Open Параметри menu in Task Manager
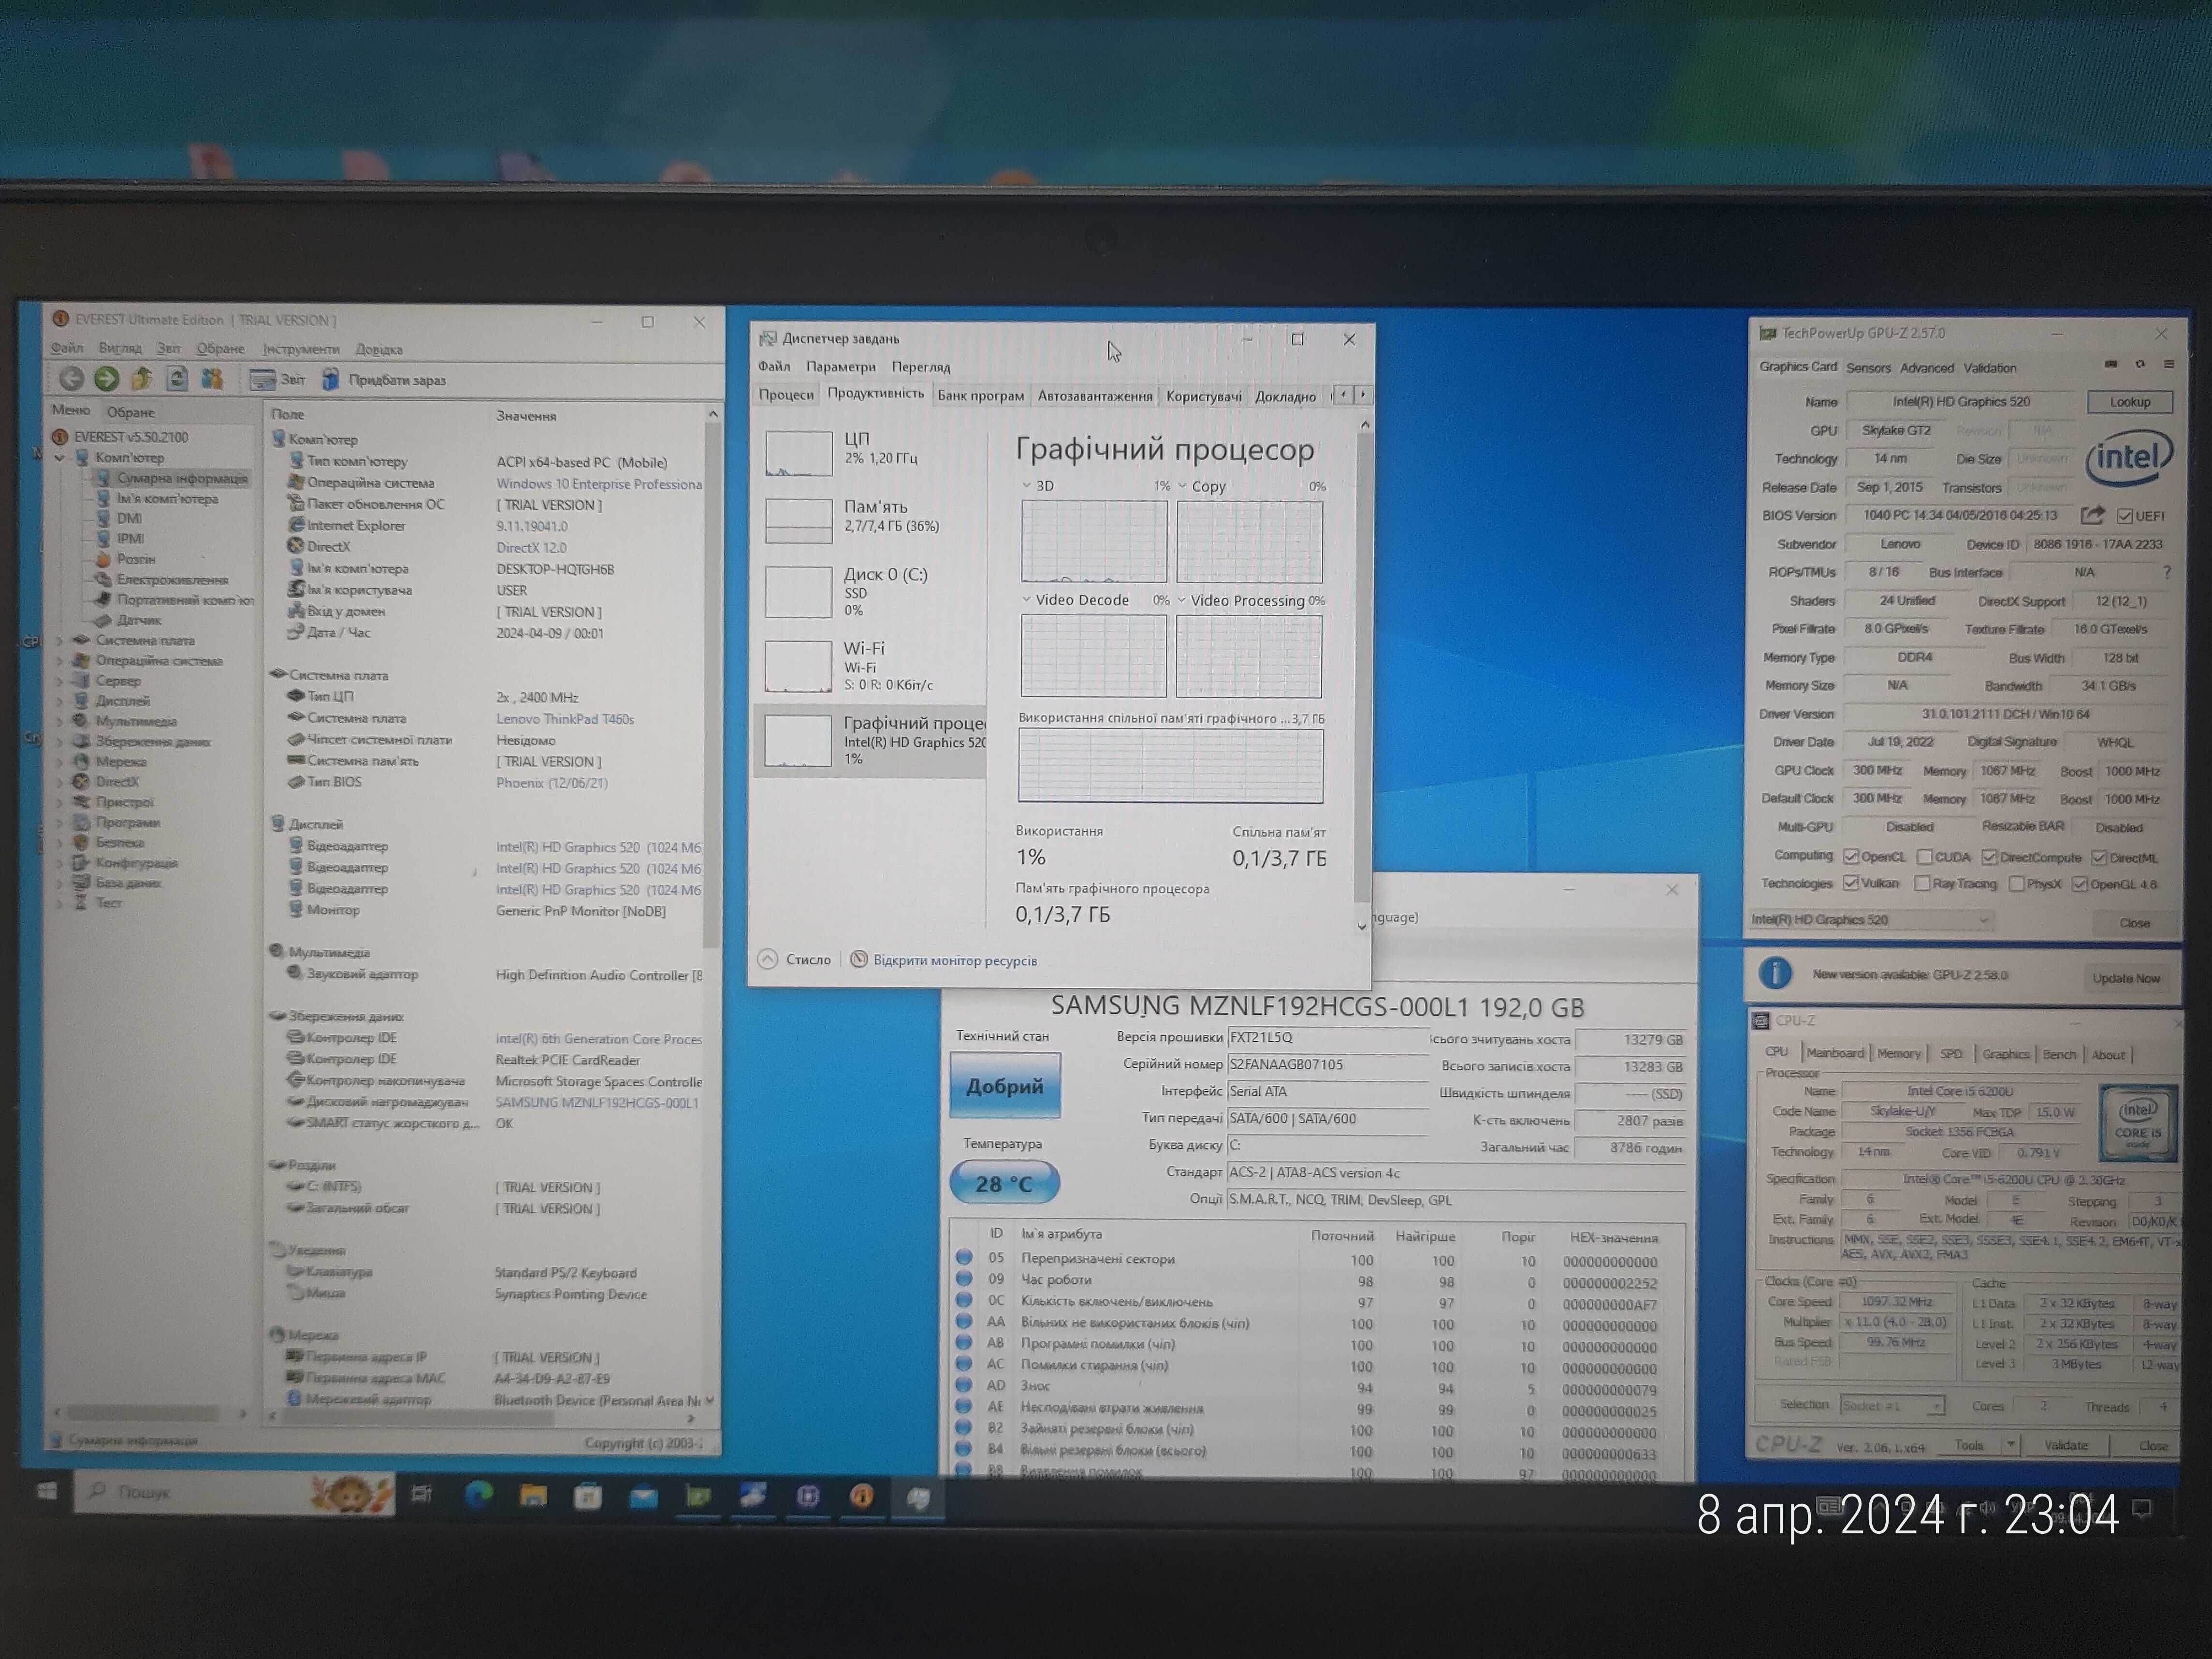 coord(841,367)
